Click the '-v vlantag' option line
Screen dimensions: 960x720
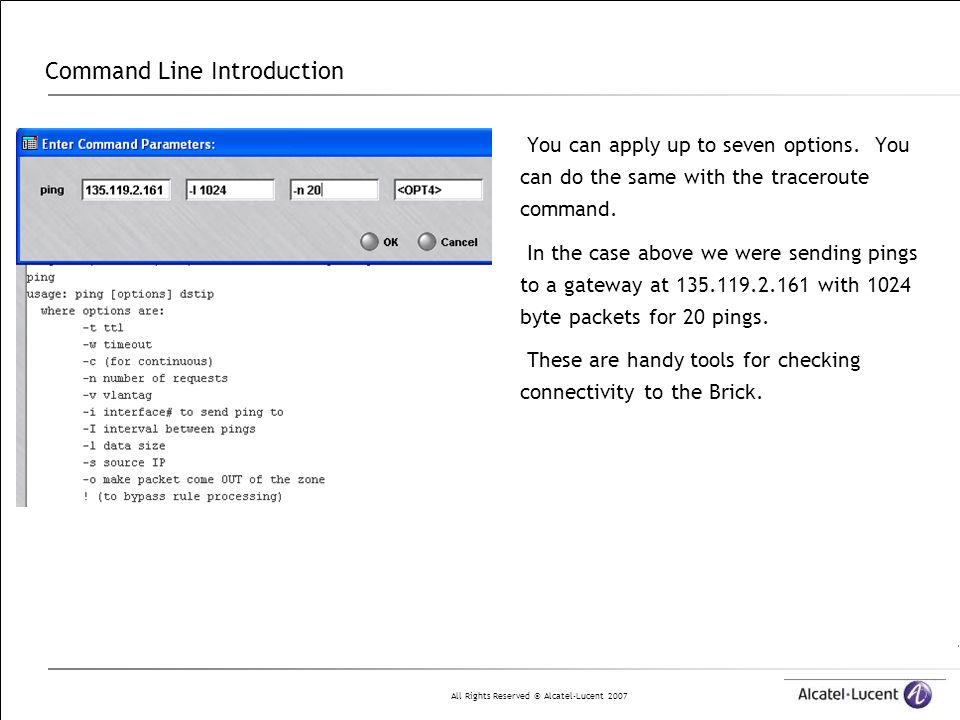[117, 396]
